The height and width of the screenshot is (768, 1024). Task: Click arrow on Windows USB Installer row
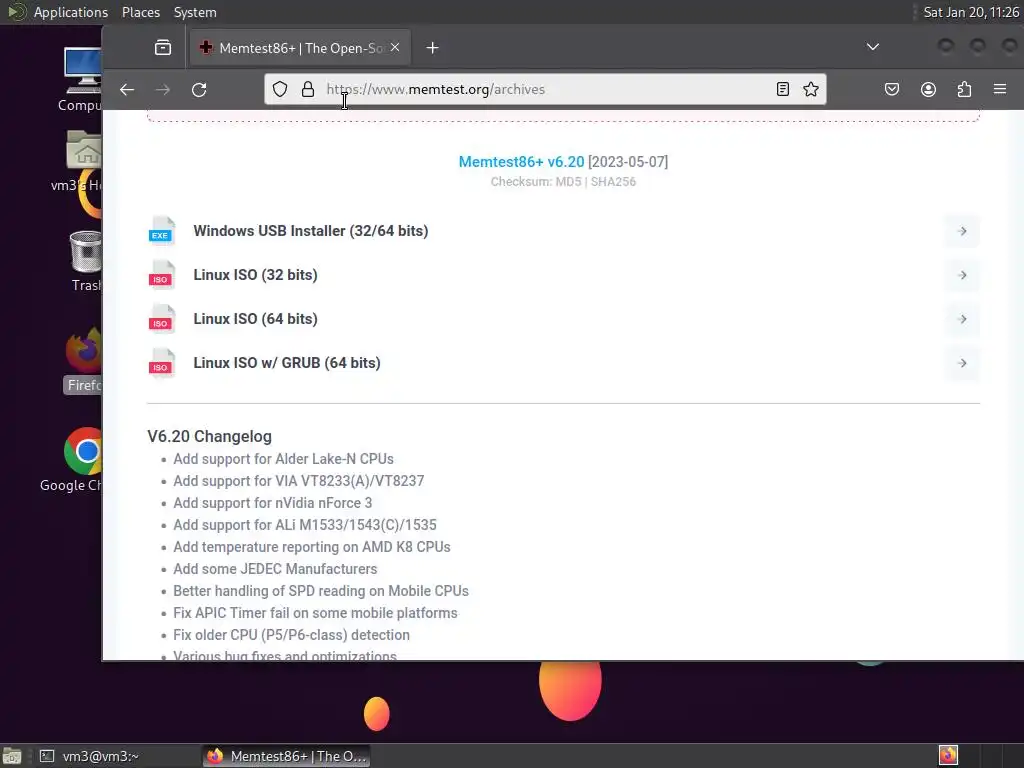(x=962, y=231)
